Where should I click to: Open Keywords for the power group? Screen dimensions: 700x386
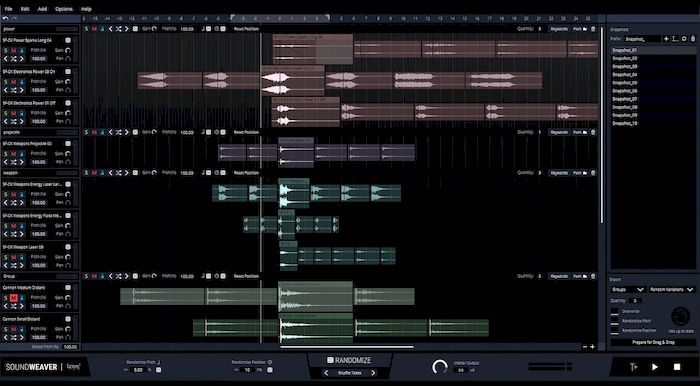(559, 29)
